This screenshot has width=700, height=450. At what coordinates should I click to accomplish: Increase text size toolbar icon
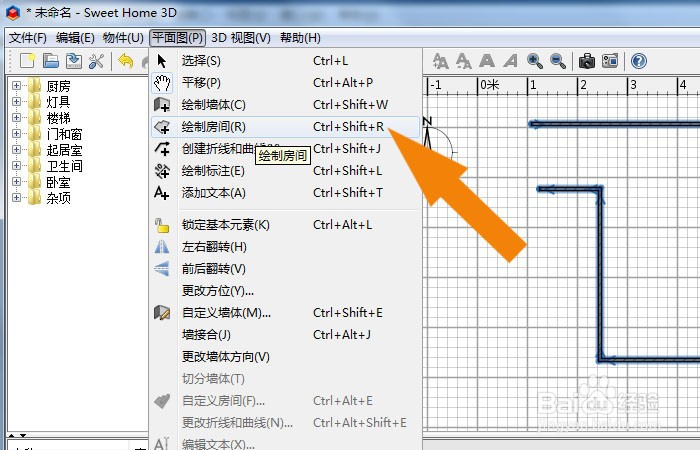[x=440, y=61]
